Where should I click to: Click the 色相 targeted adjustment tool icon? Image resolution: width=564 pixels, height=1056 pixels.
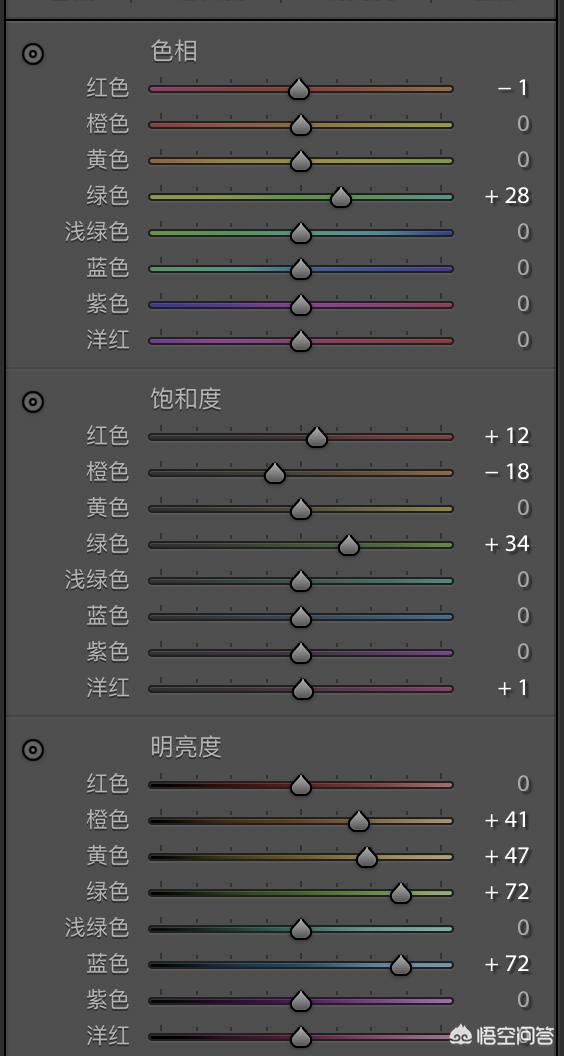coord(32,54)
